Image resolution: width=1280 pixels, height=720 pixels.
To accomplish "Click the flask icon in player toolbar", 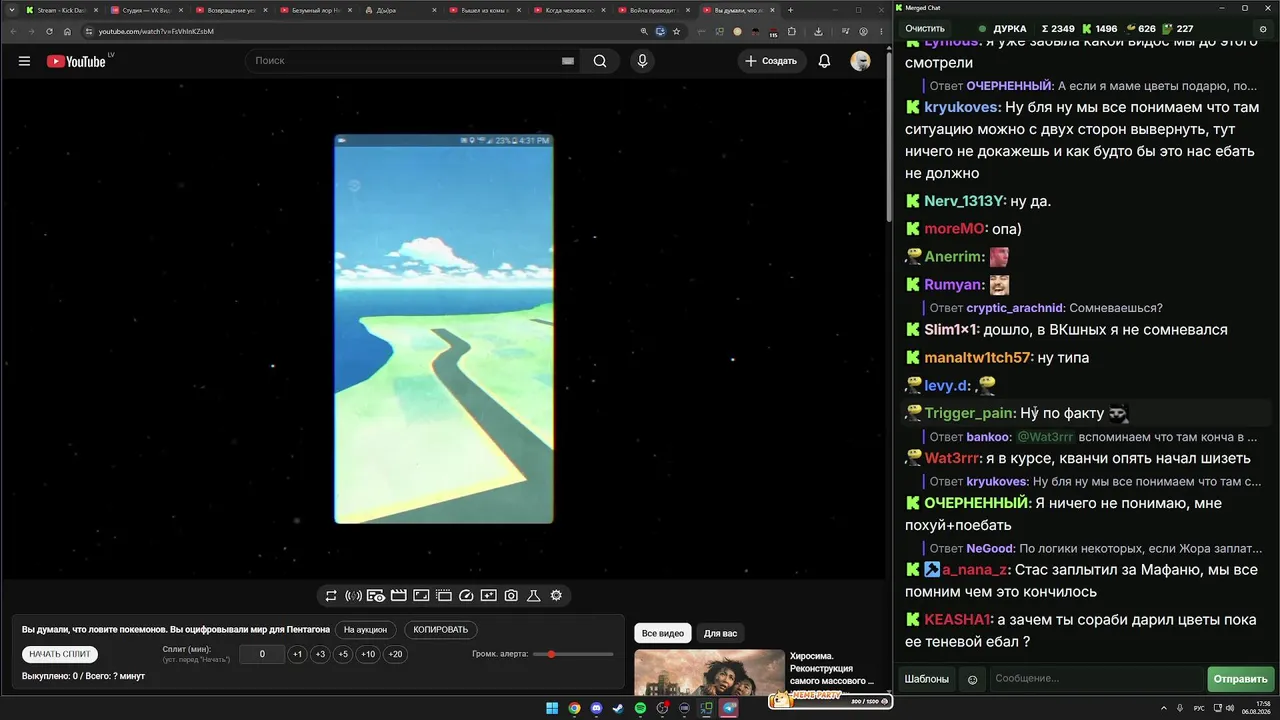I will pos(534,596).
